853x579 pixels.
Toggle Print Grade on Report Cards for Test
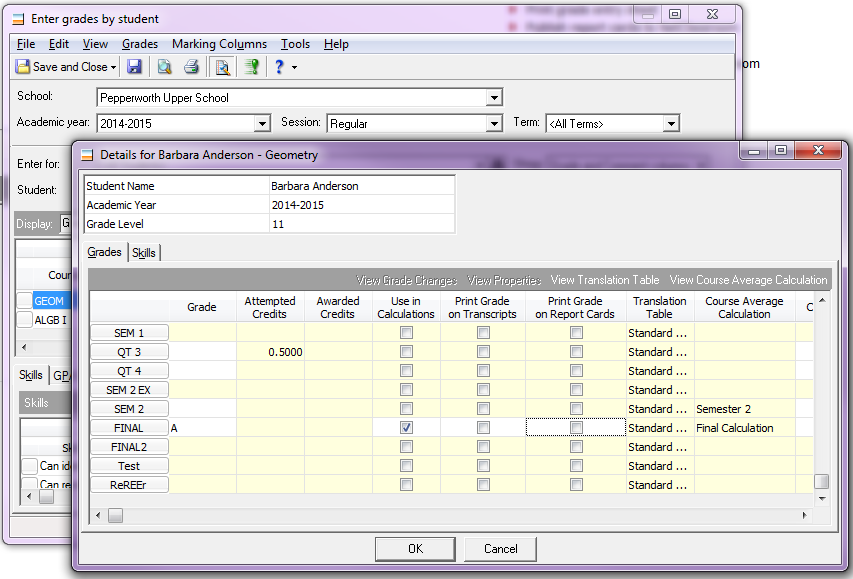pyautogui.click(x=576, y=466)
